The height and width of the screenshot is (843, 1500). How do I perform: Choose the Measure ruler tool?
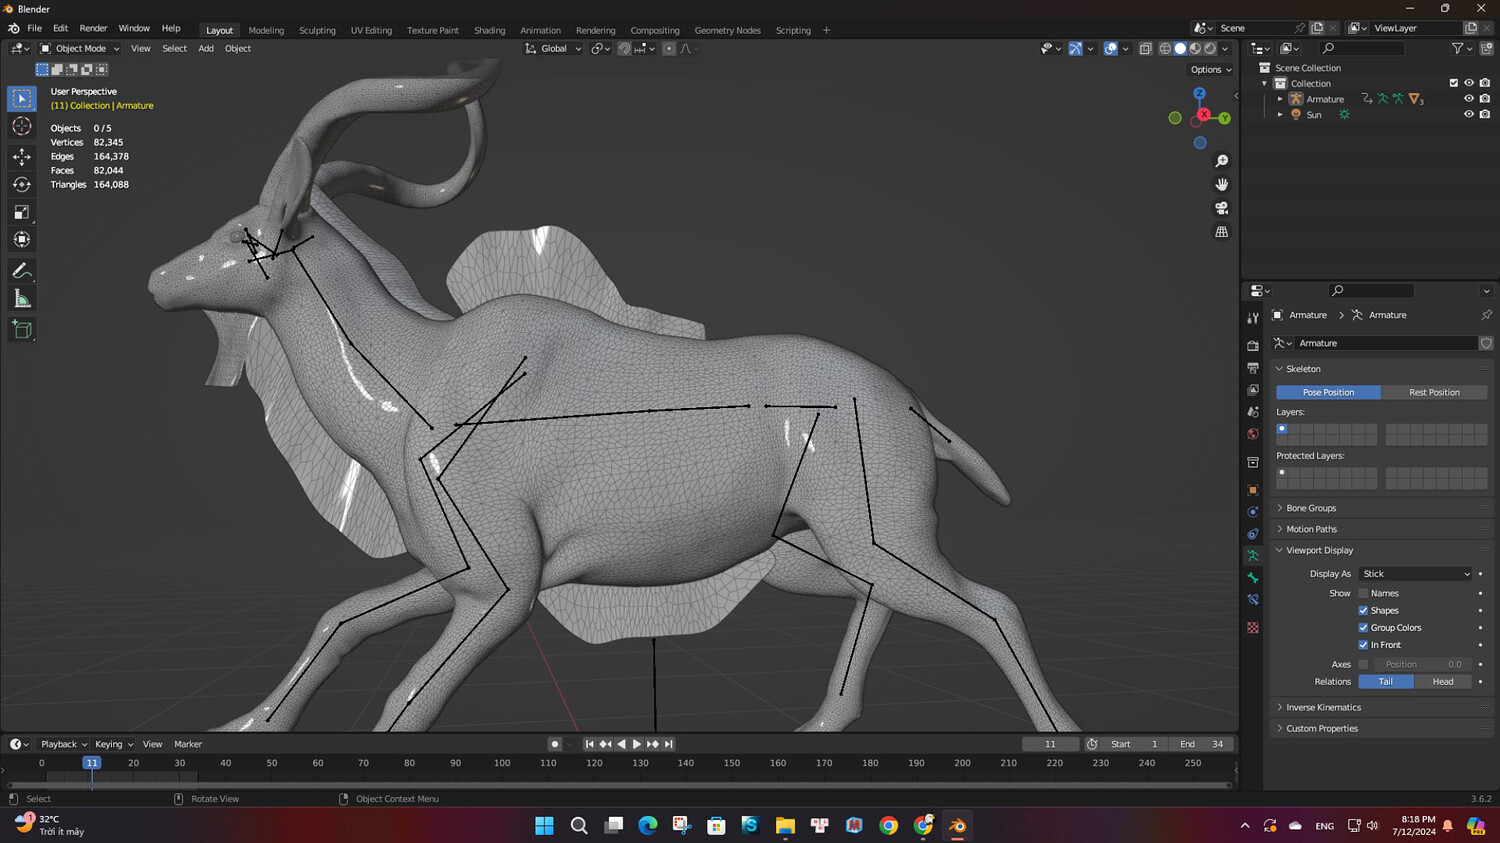tap(22, 299)
